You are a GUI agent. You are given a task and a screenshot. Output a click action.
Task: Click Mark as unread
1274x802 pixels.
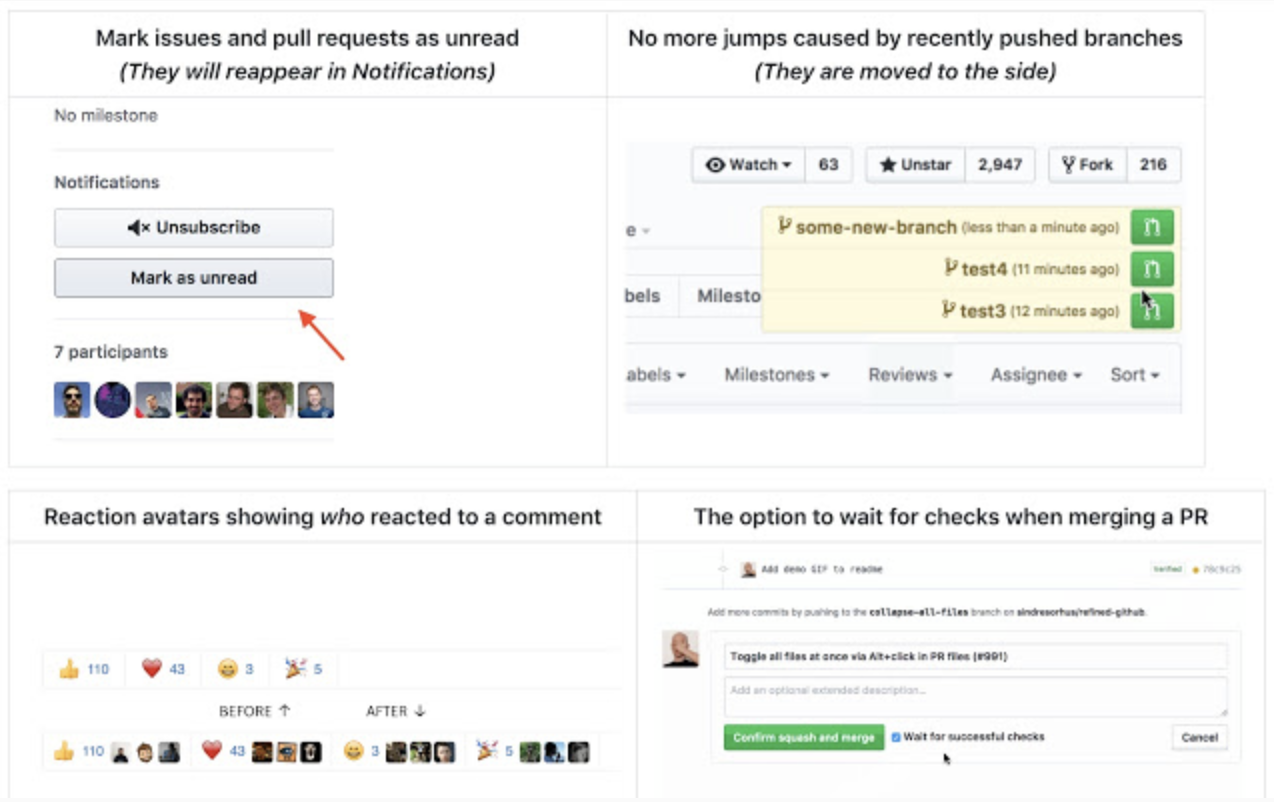193,276
